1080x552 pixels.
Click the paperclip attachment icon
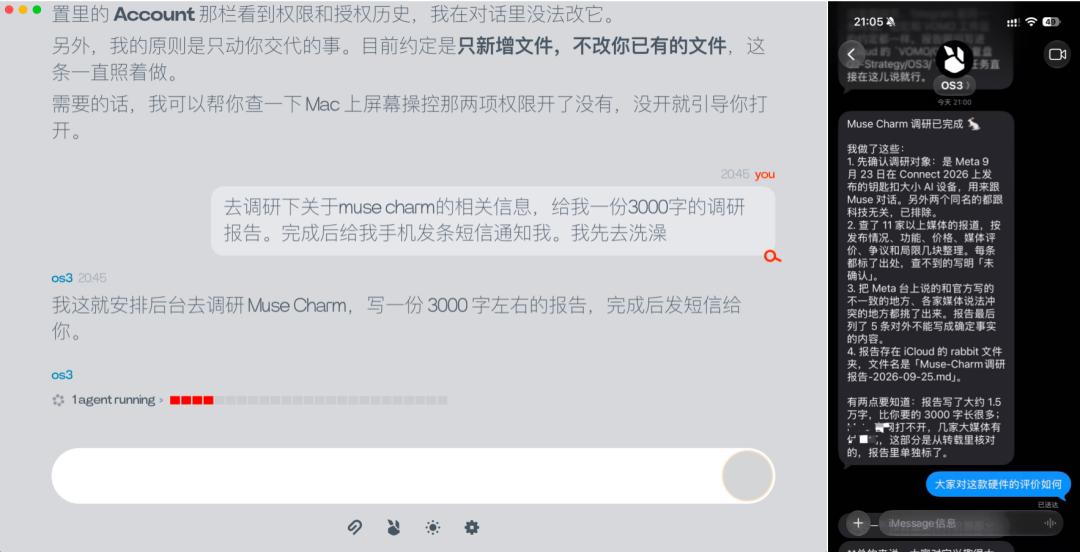355,528
